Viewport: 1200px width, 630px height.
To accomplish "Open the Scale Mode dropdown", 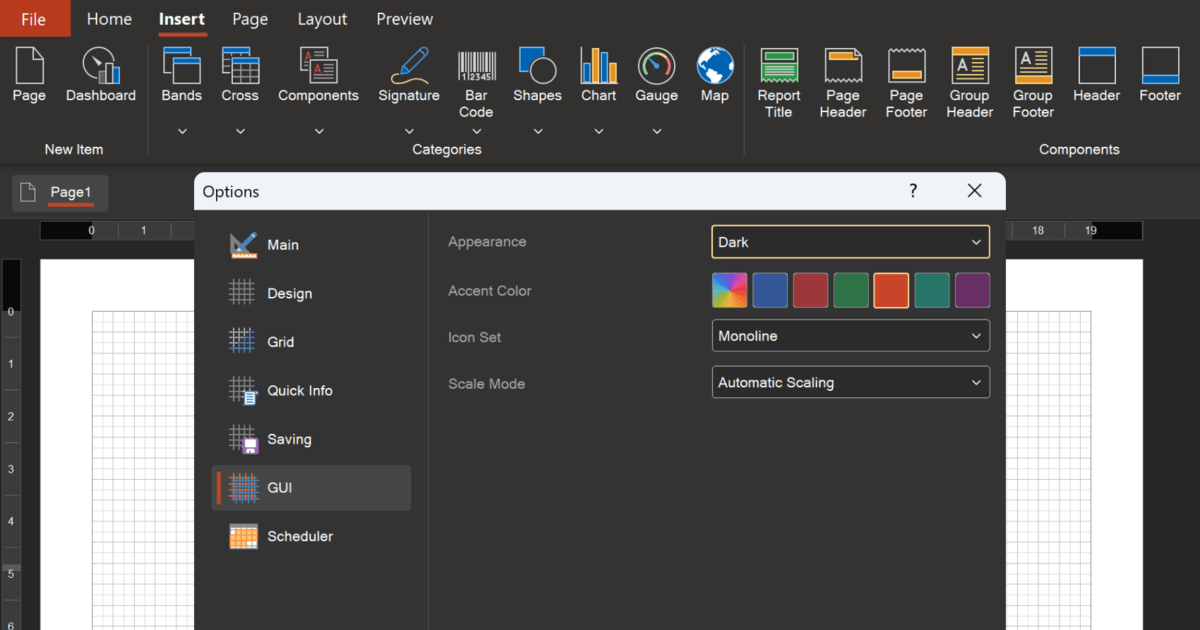I will tap(849, 382).
